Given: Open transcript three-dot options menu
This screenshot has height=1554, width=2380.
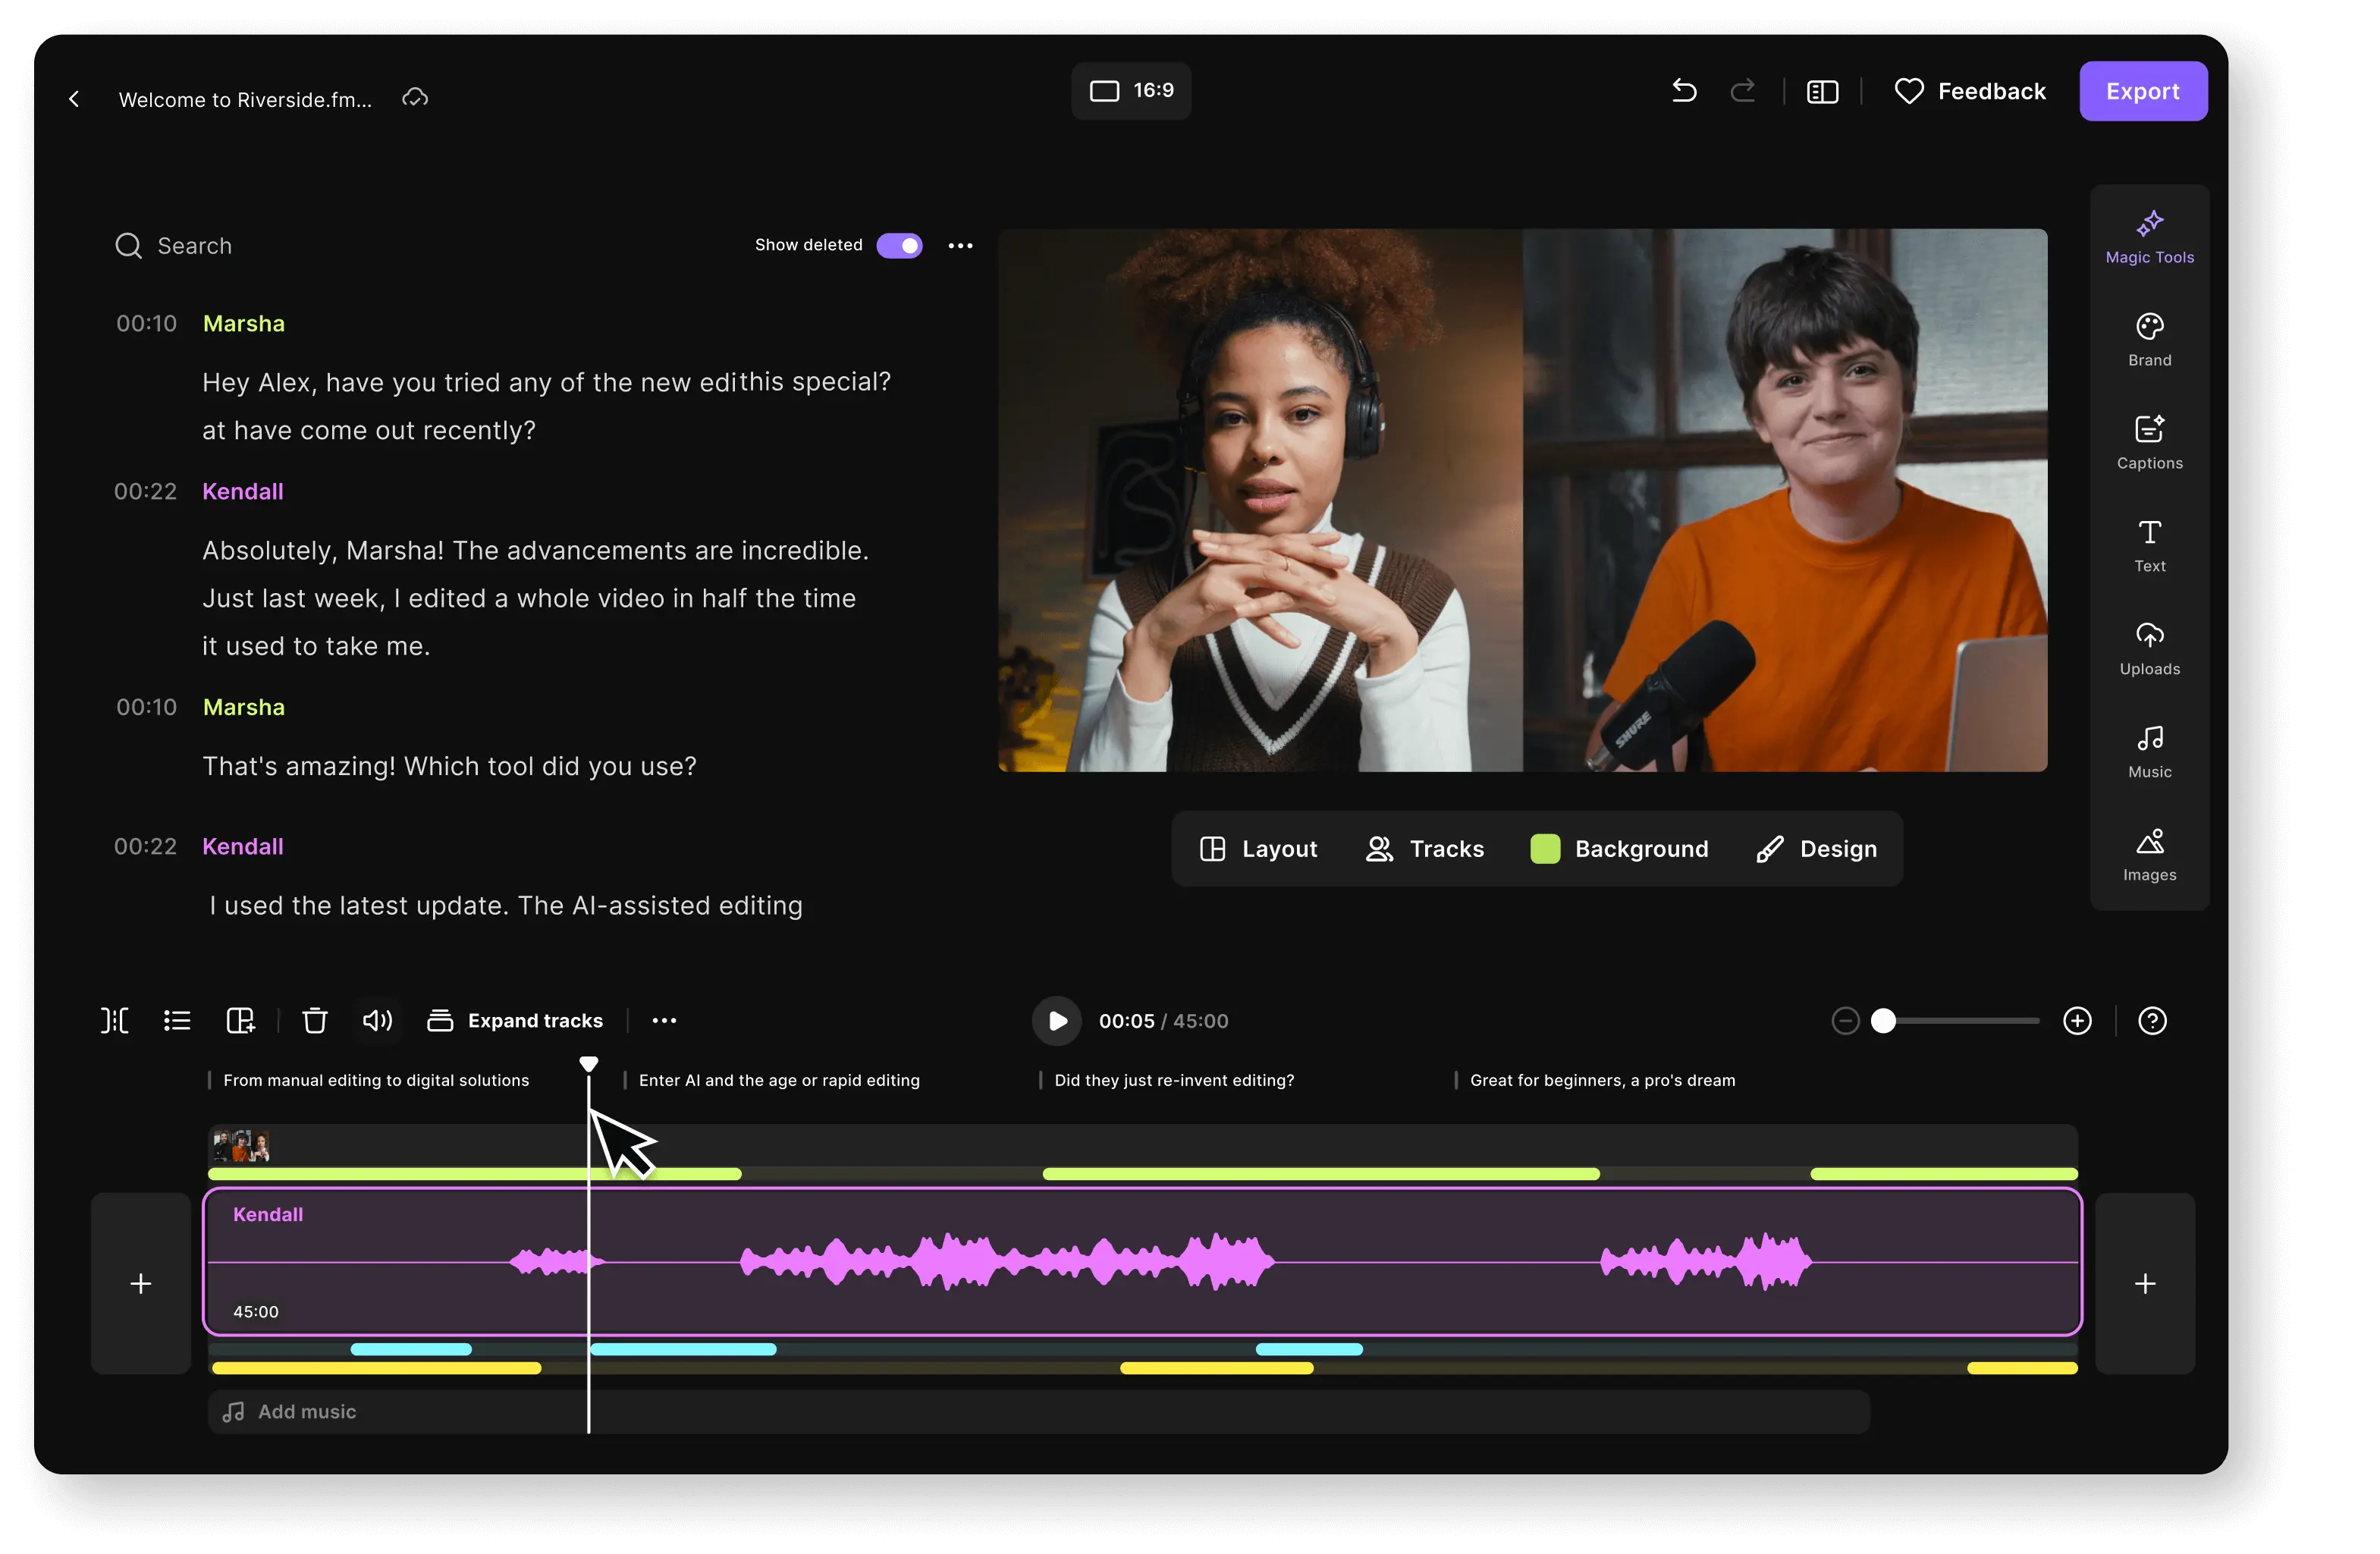Looking at the screenshot, I should pyautogui.click(x=960, y=245).
